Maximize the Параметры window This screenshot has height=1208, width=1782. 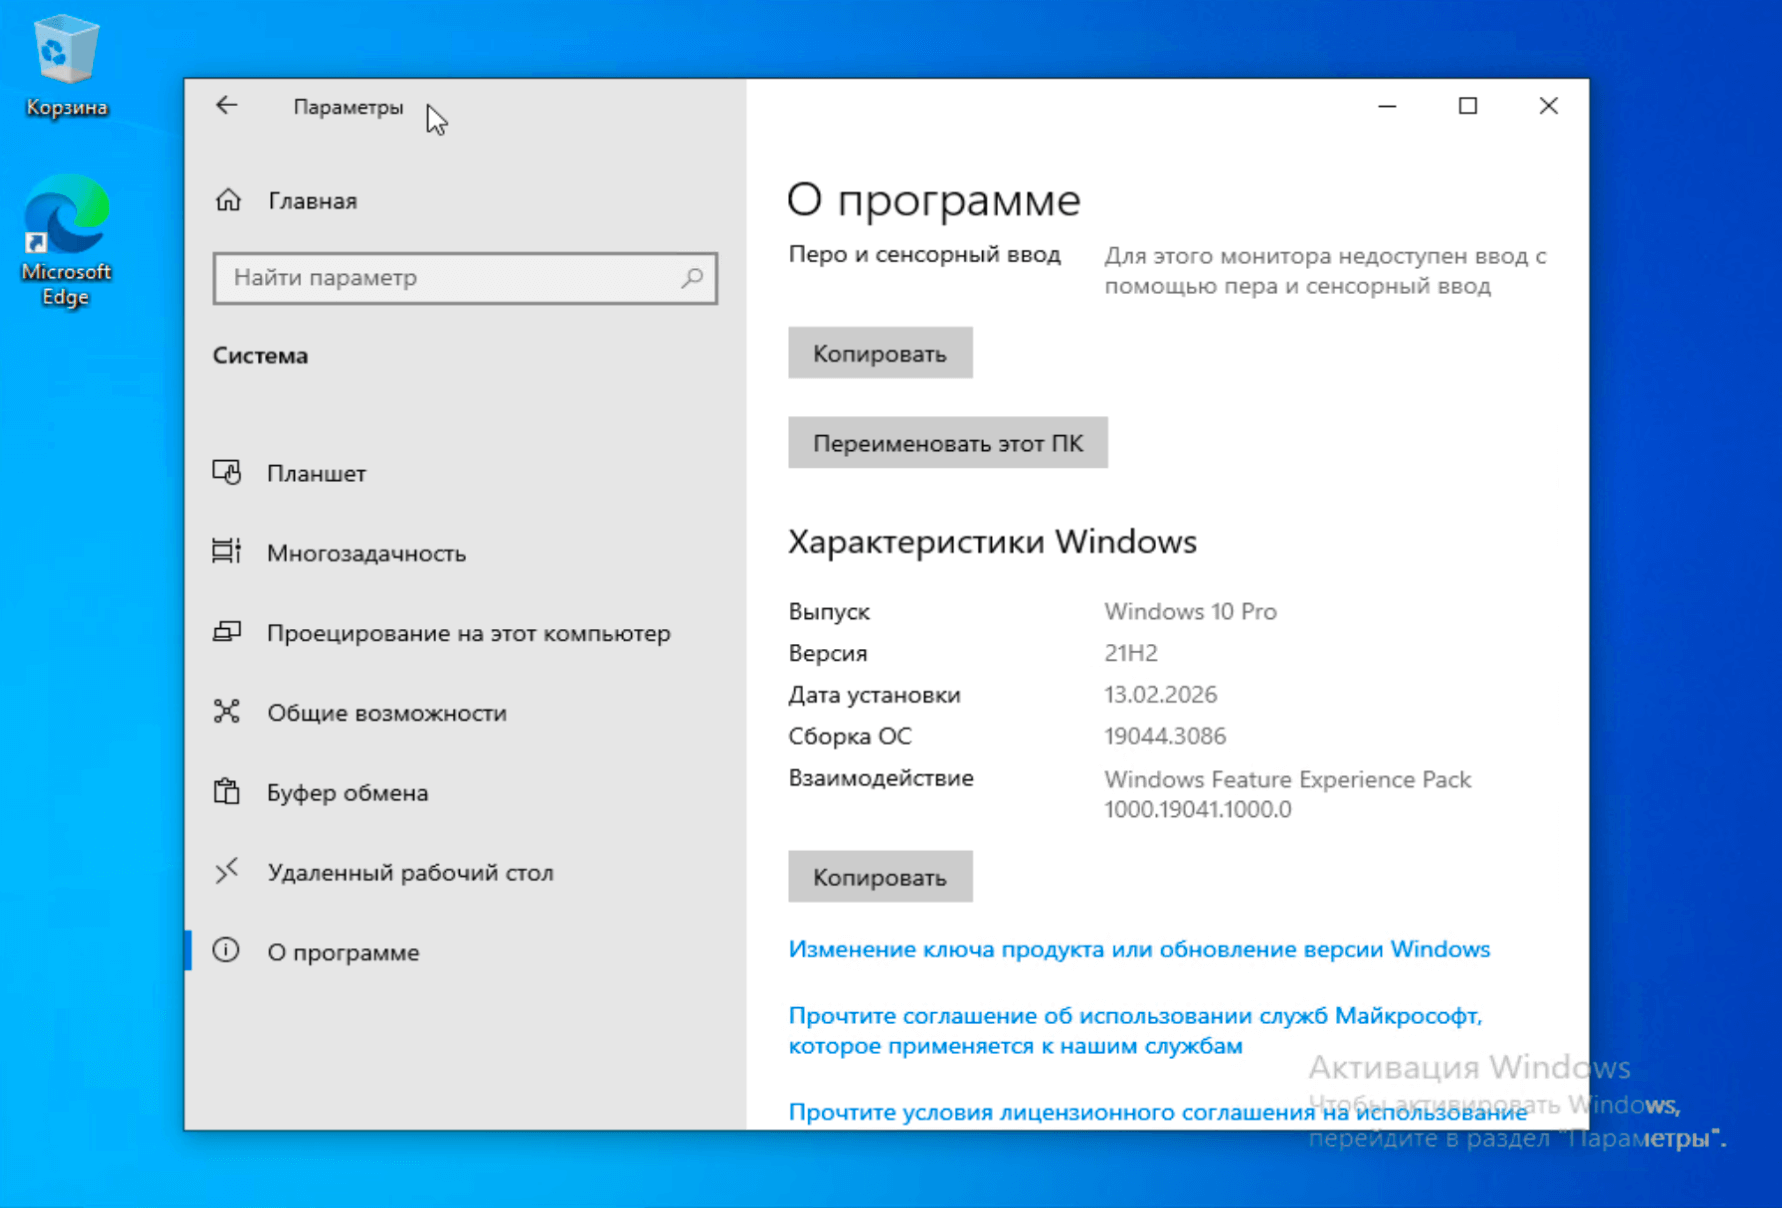(1467, 106)
